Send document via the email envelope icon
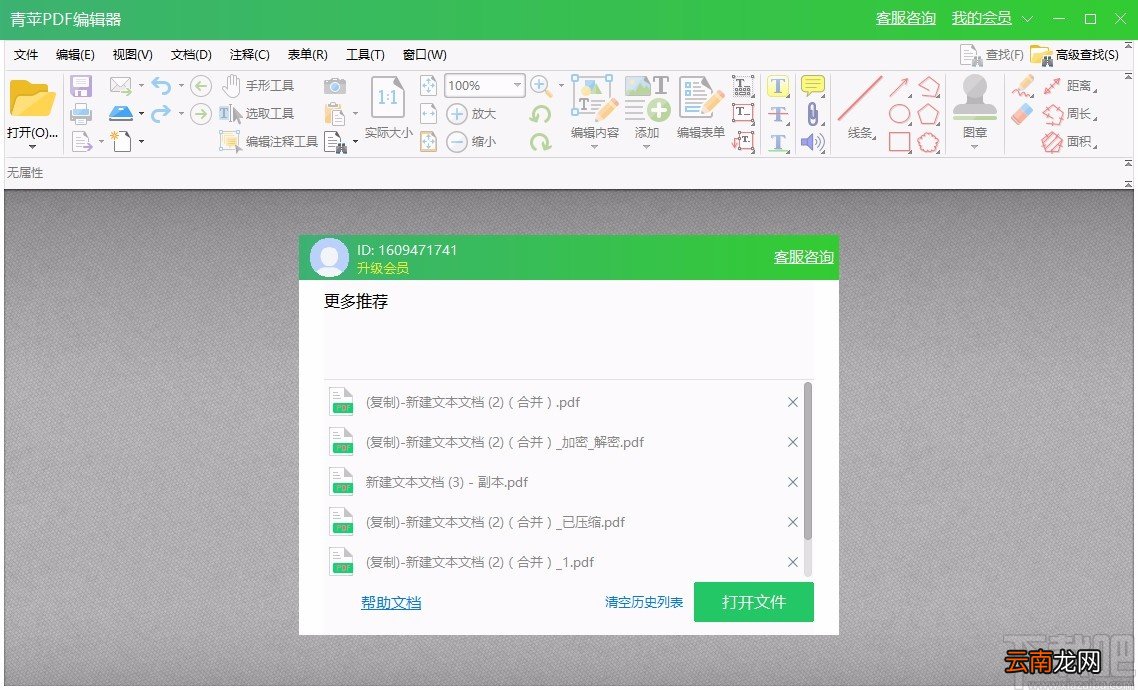This screenshot has height=690, width=1138. point(120,86)
